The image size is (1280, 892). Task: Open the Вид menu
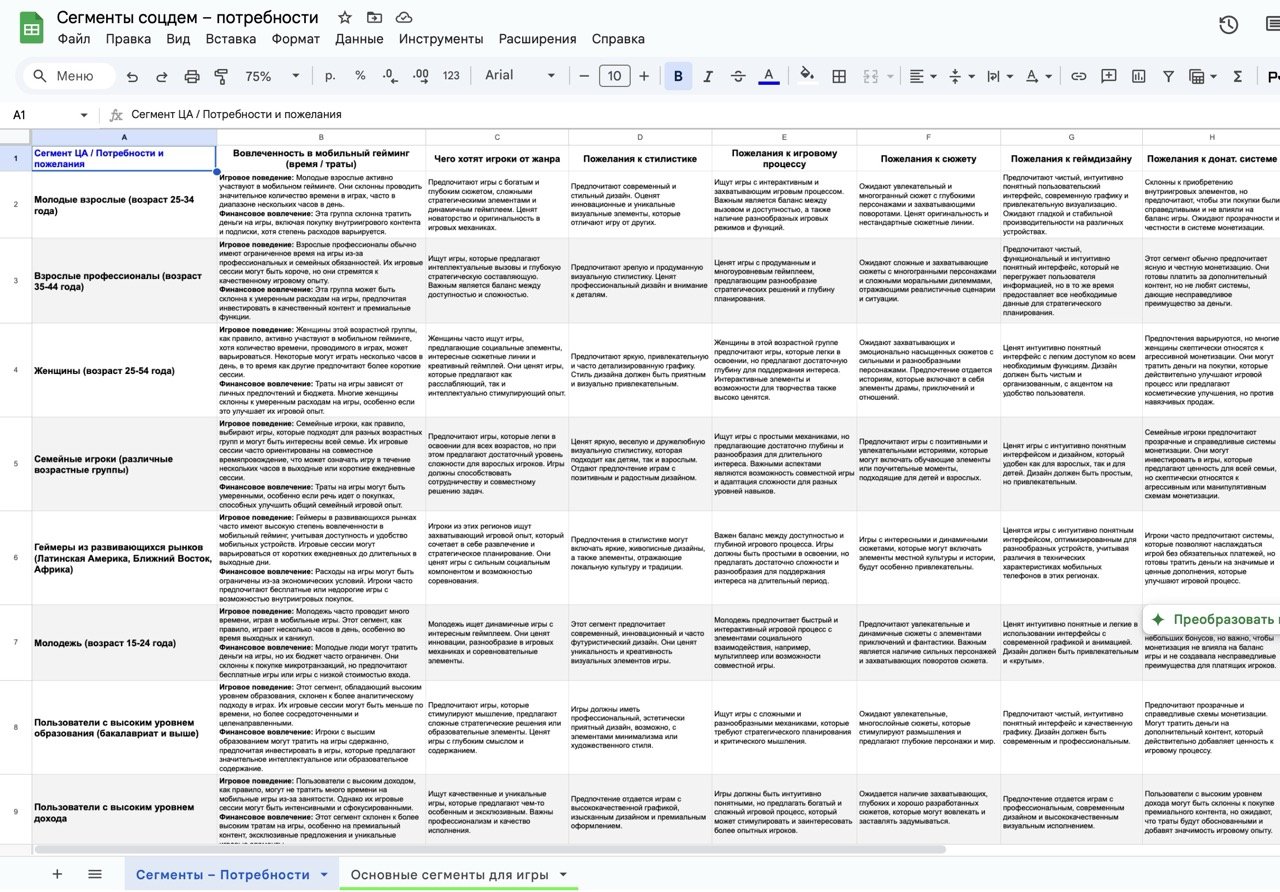(178, 39)
